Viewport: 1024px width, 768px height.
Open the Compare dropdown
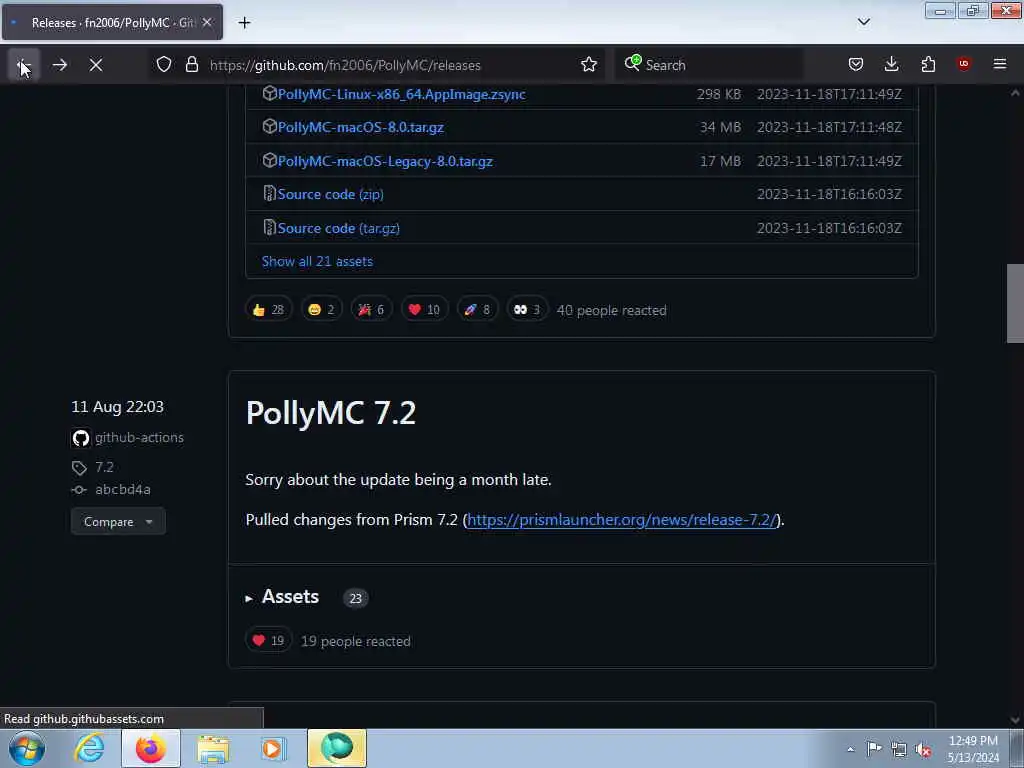pos(118,521)
